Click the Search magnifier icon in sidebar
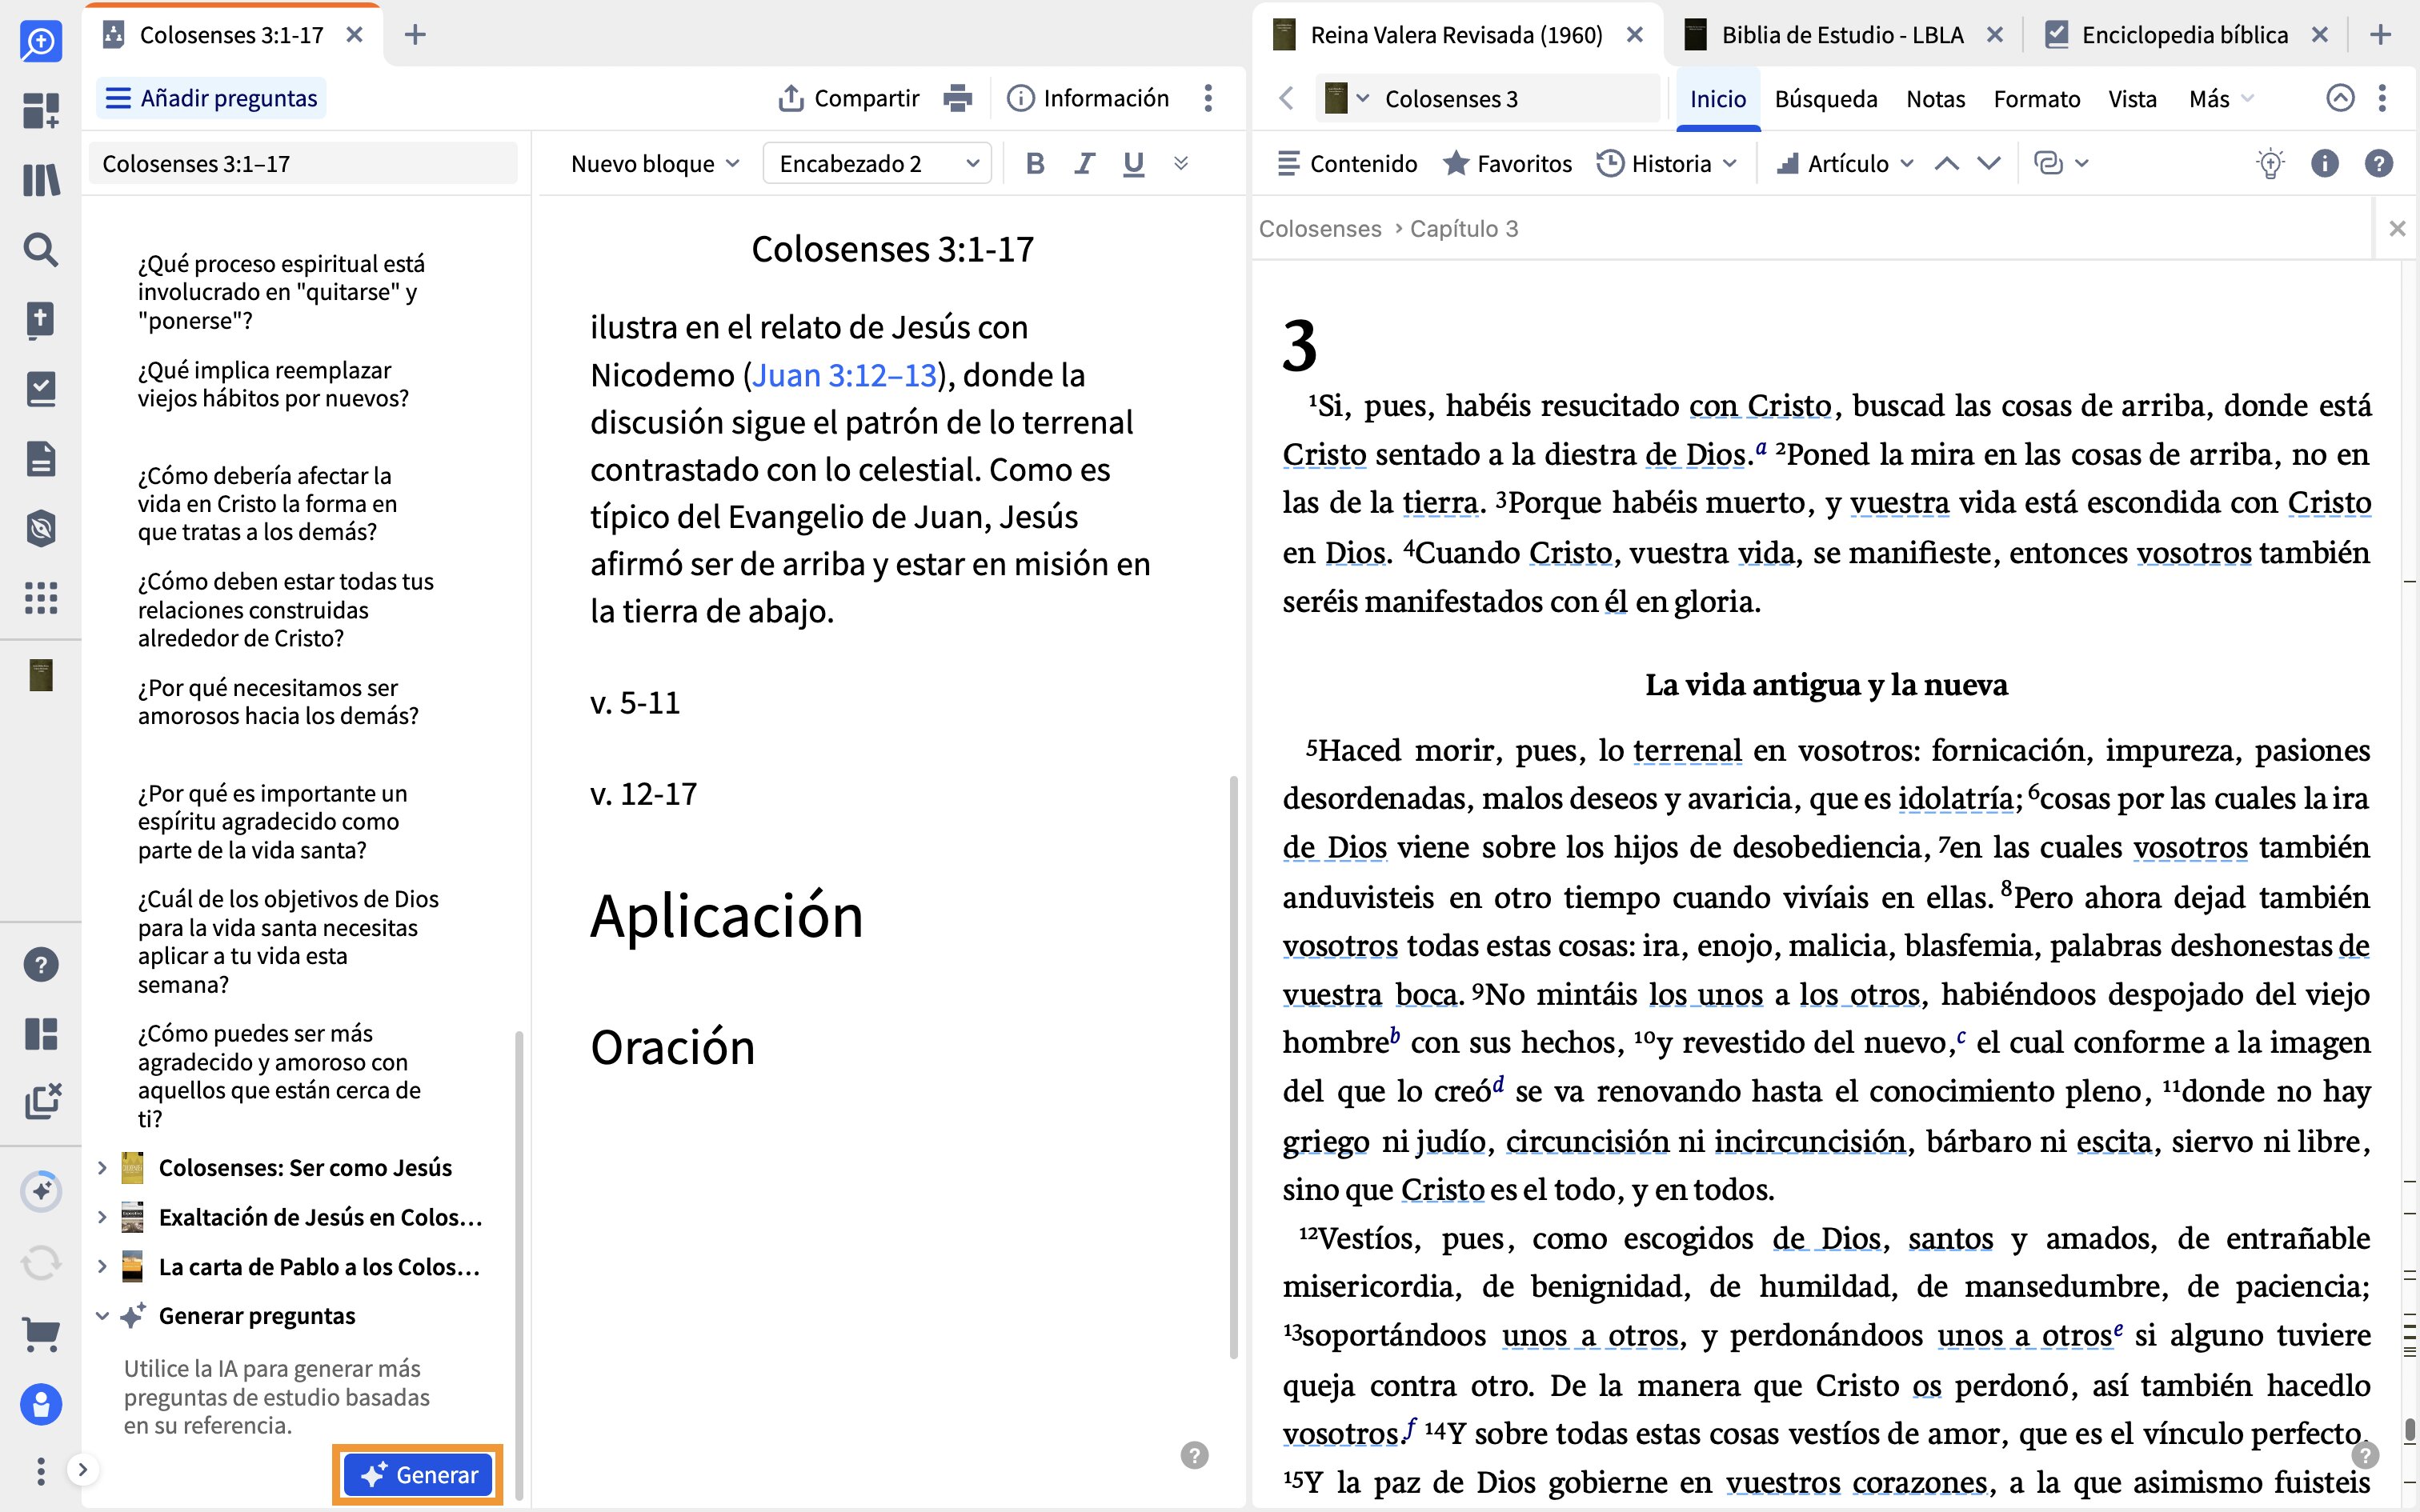2420x1512 pixels. (x=41, y=249)
